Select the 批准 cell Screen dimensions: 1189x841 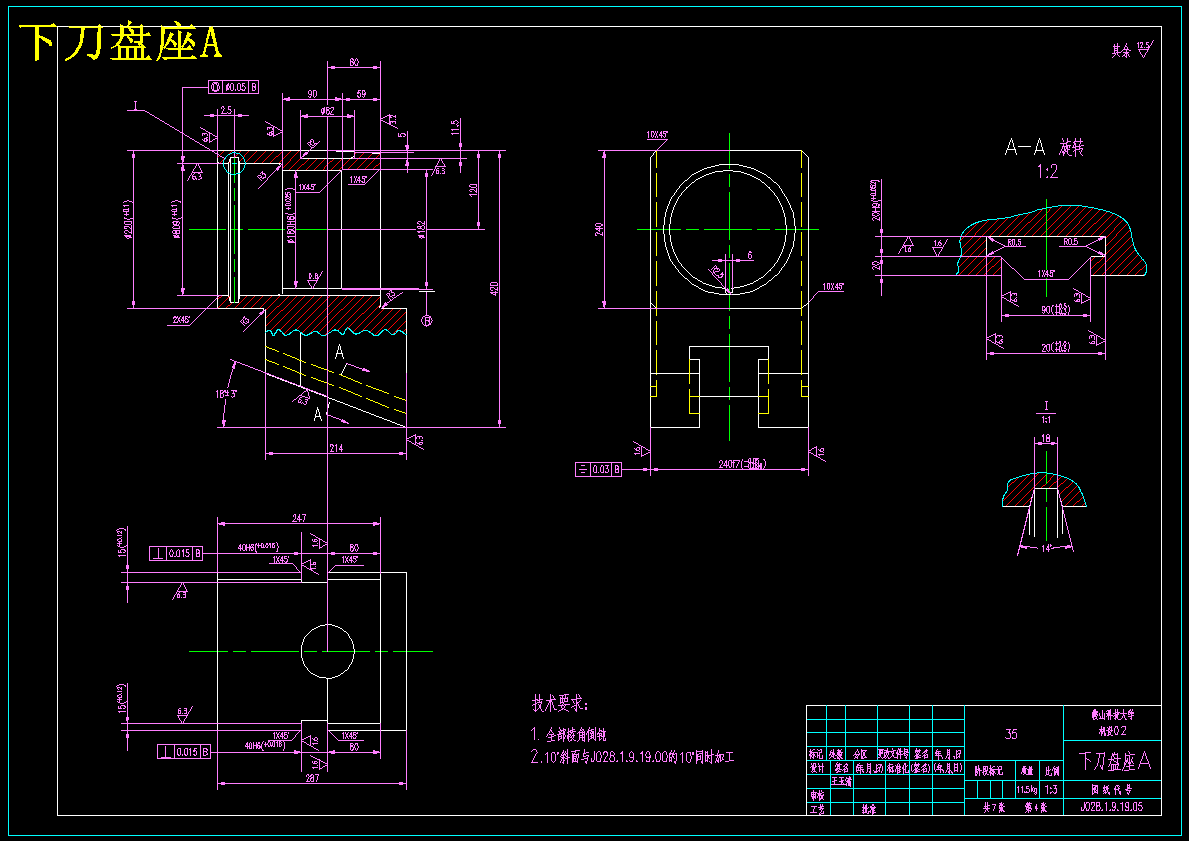(x=867, y=809)
